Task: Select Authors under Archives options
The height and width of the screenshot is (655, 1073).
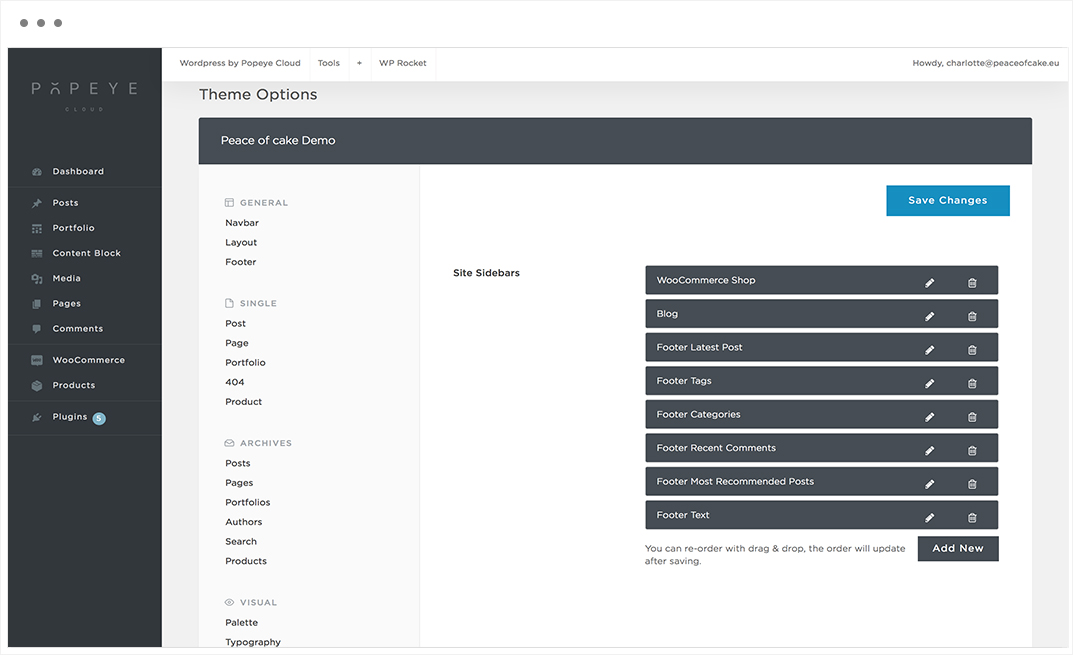Action: pos(244,522)
